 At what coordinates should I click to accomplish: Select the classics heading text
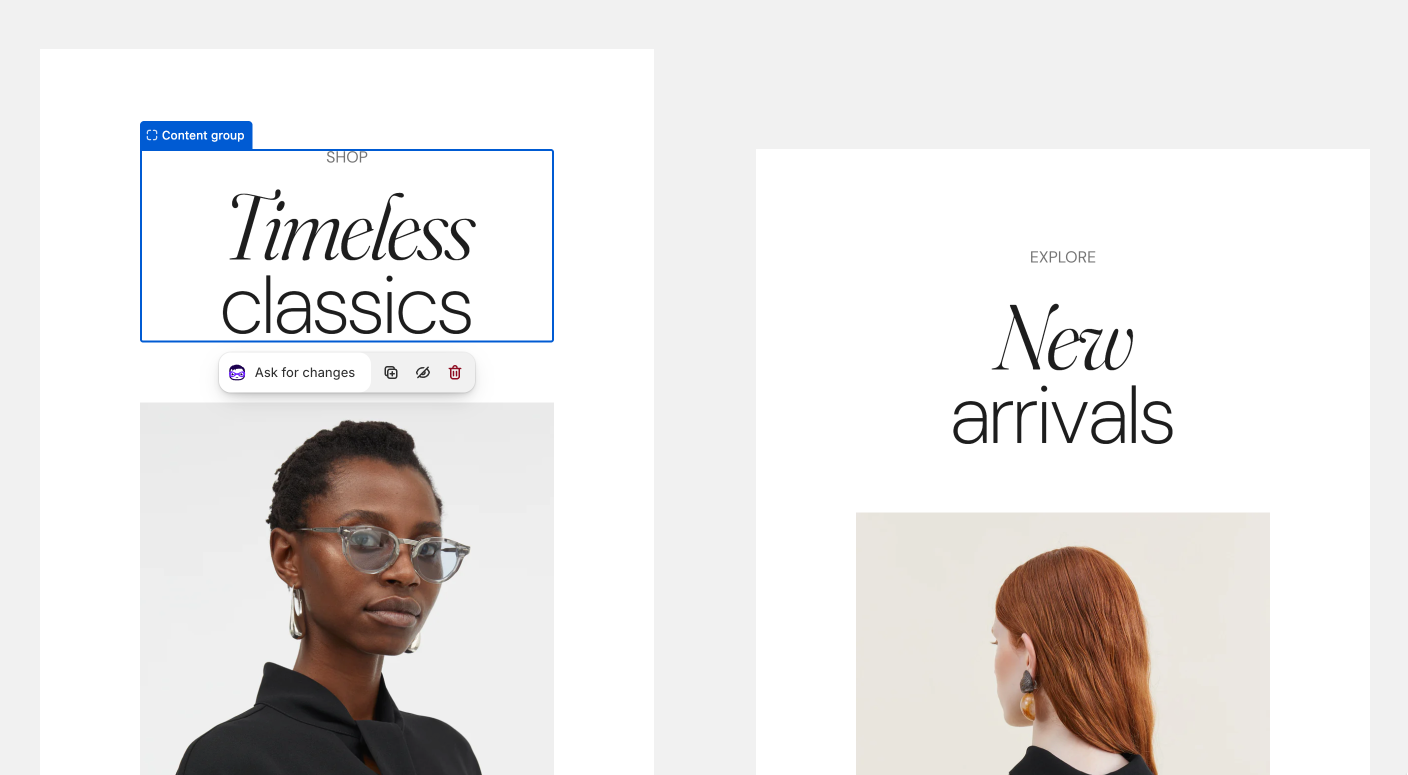coord(346,307)
